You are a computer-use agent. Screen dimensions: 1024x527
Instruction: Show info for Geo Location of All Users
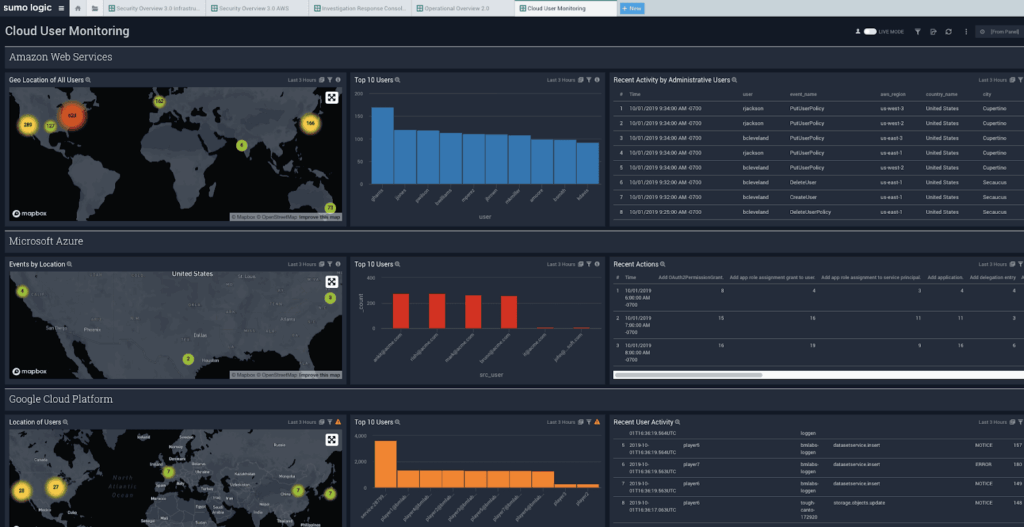pos(338,80)
